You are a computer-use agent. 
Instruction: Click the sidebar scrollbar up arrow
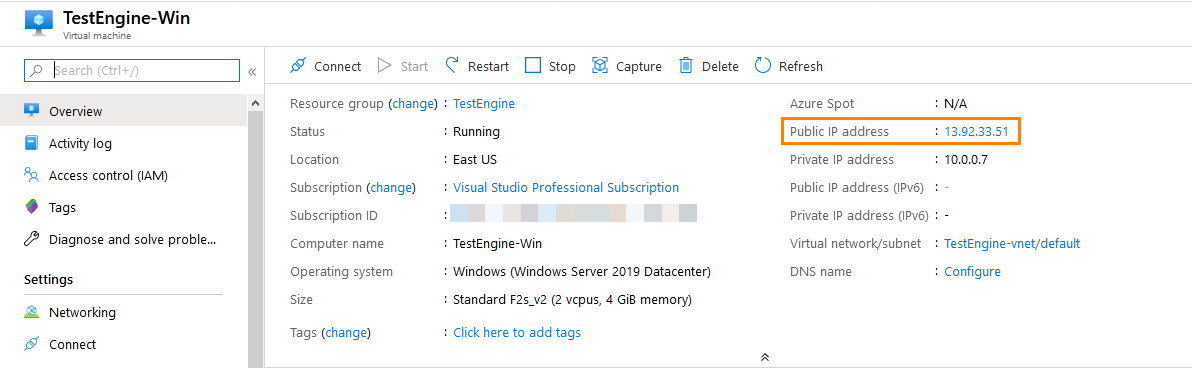[255, 103]
